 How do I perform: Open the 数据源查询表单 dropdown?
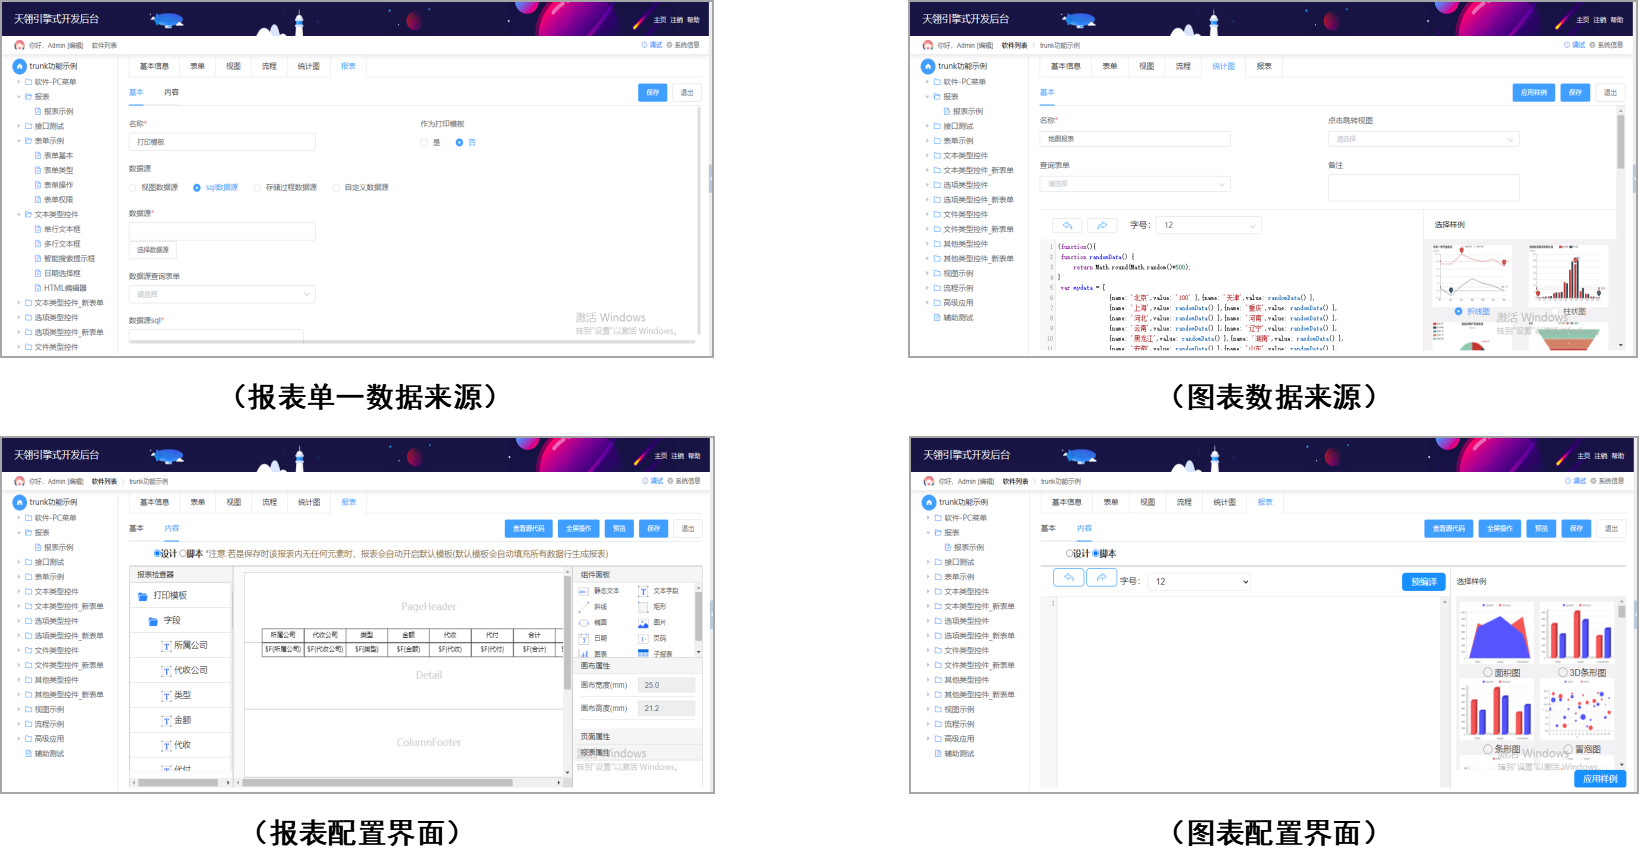(222, 294)
